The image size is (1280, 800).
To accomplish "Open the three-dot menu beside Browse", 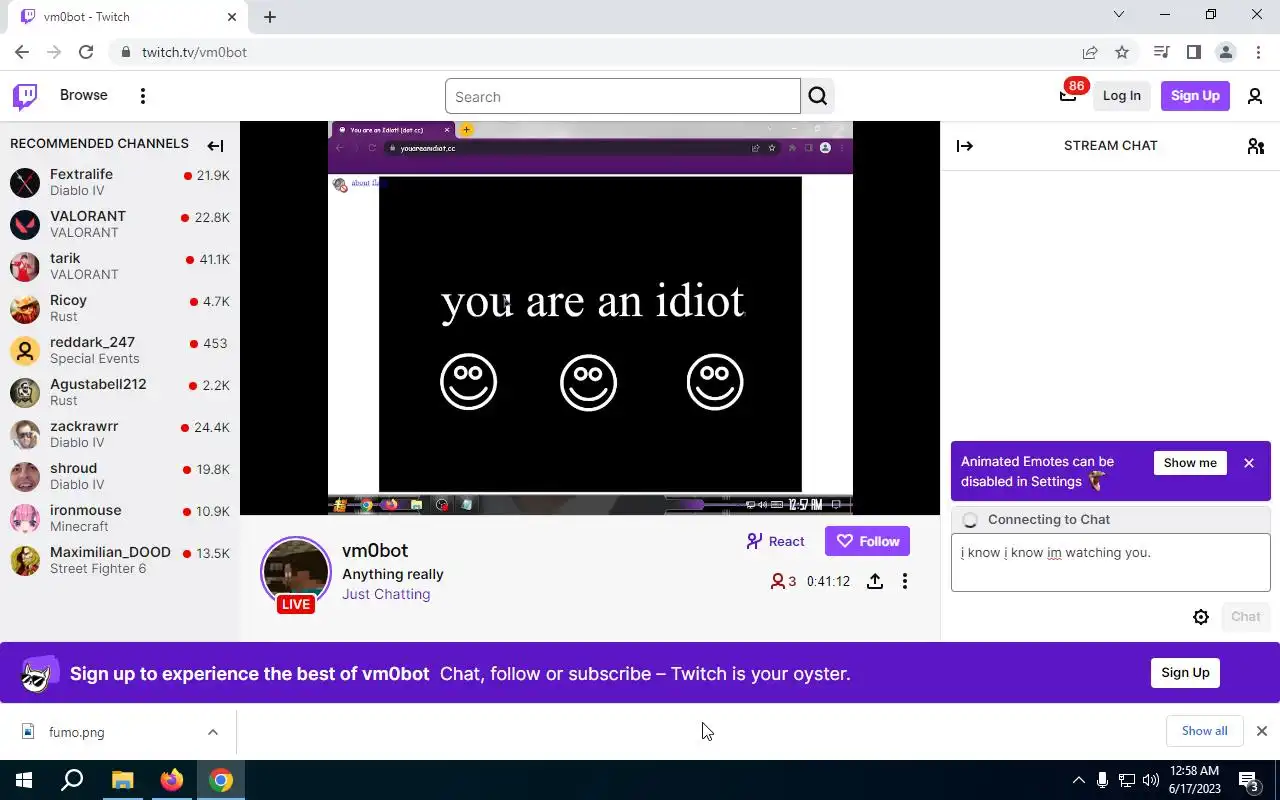I will [x=143, y=96].
